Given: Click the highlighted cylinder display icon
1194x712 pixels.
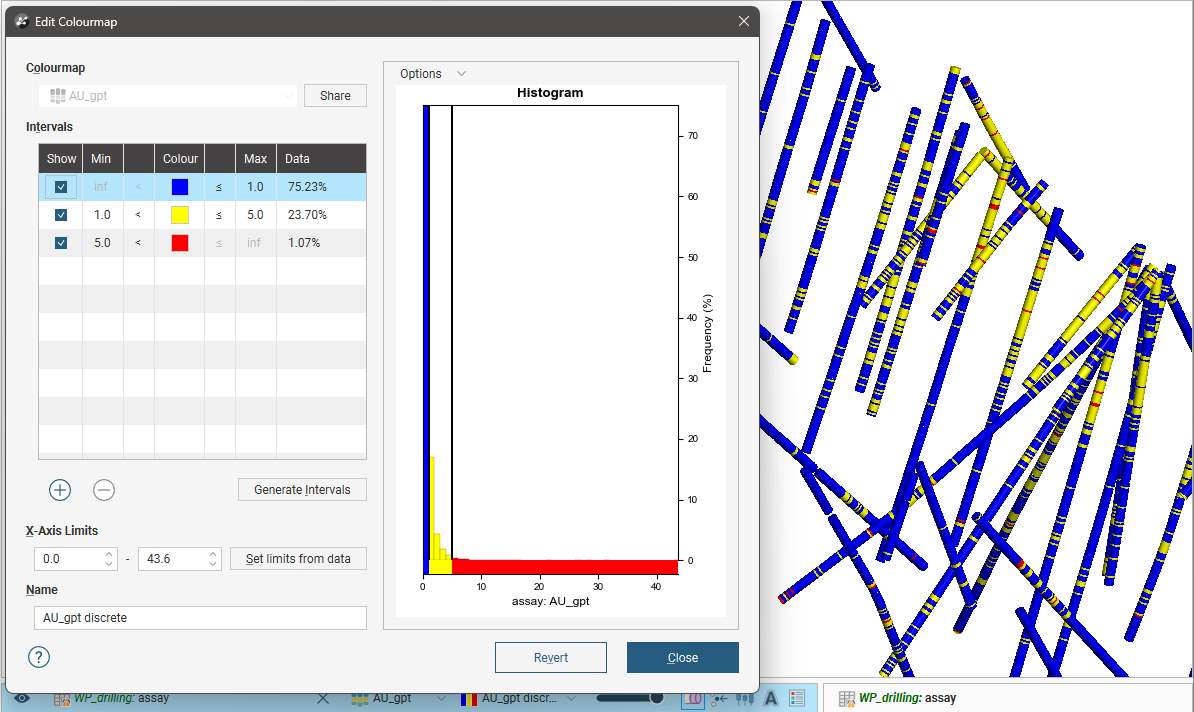Looking at the screenshot, I should 692,698.
